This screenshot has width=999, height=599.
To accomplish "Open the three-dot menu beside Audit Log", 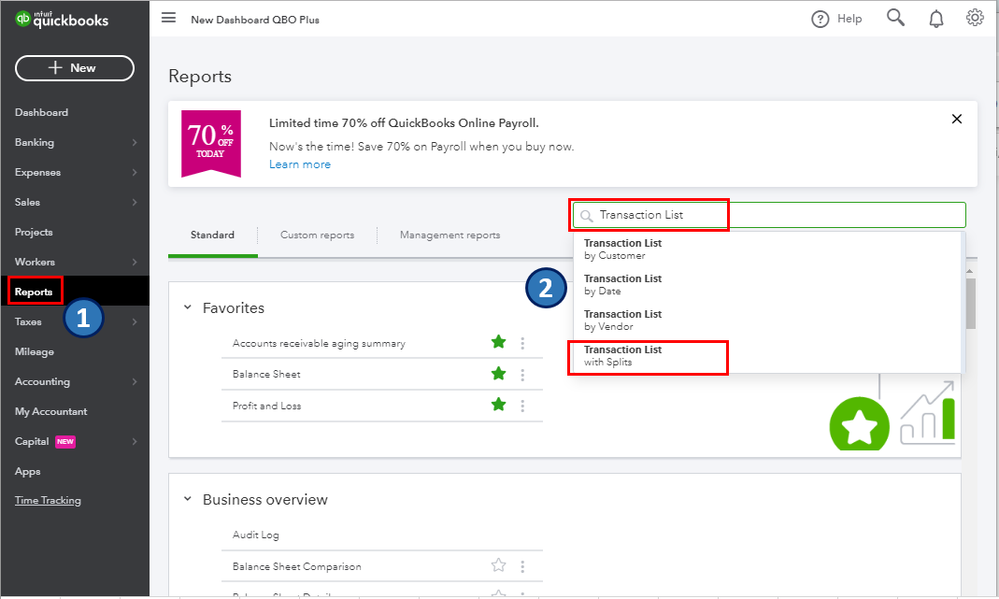I will (x=522, y=532).
